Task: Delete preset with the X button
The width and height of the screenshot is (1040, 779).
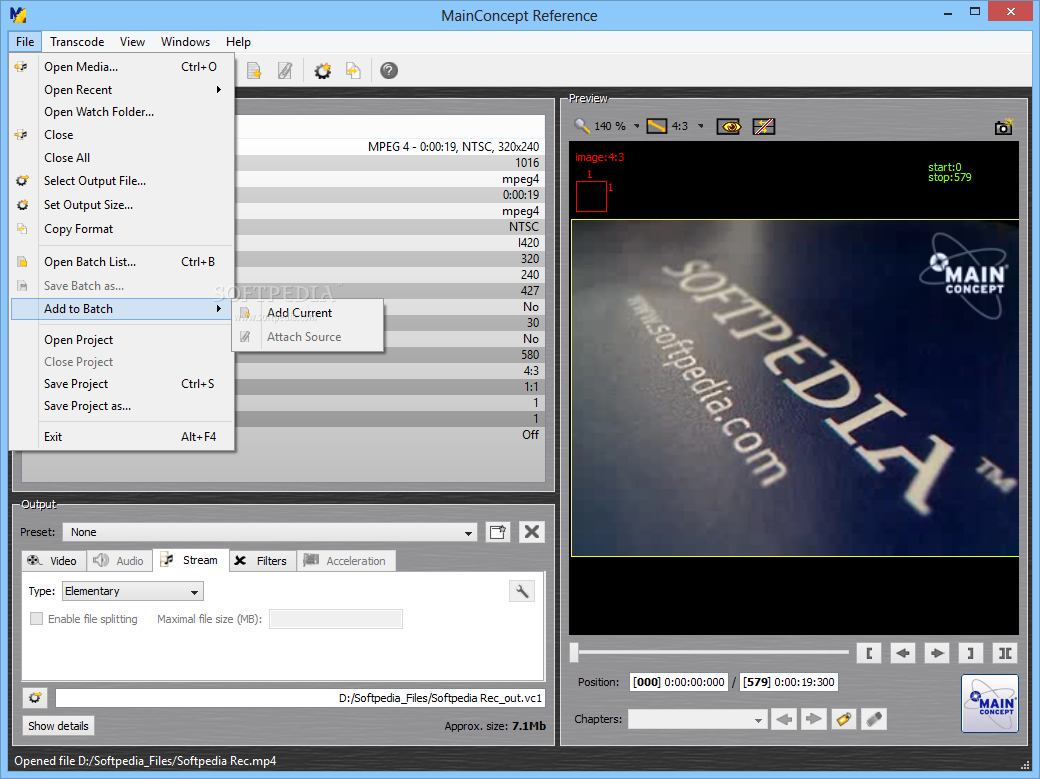Action: (x=532, y=532)
